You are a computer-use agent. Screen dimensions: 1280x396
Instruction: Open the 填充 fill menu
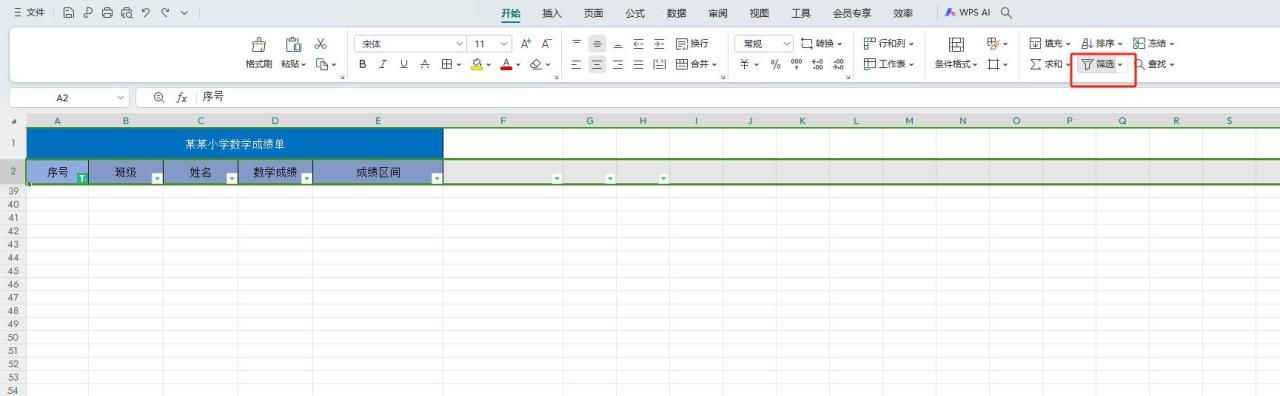tap(1050, 44)
